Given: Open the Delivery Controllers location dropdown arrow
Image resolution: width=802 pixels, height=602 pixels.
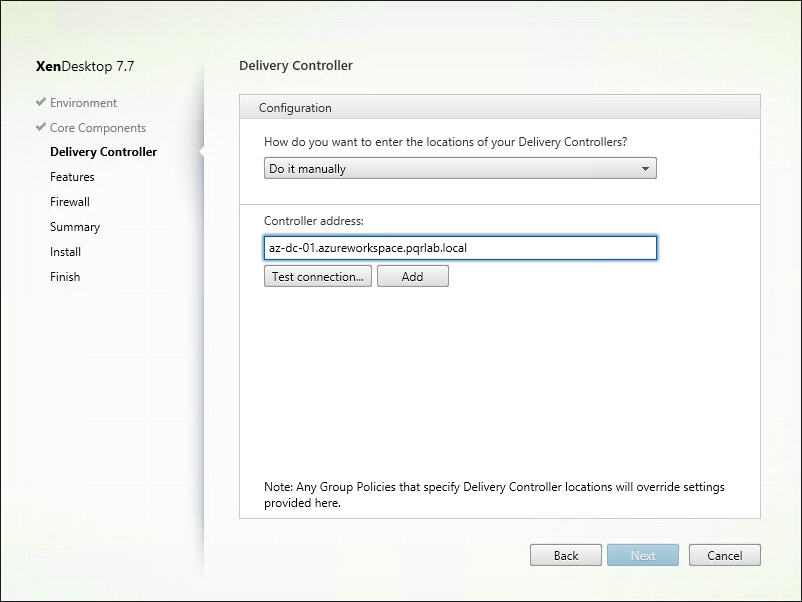Looking at the screenshot, I should pyautogui.click(x=645, y=168).
